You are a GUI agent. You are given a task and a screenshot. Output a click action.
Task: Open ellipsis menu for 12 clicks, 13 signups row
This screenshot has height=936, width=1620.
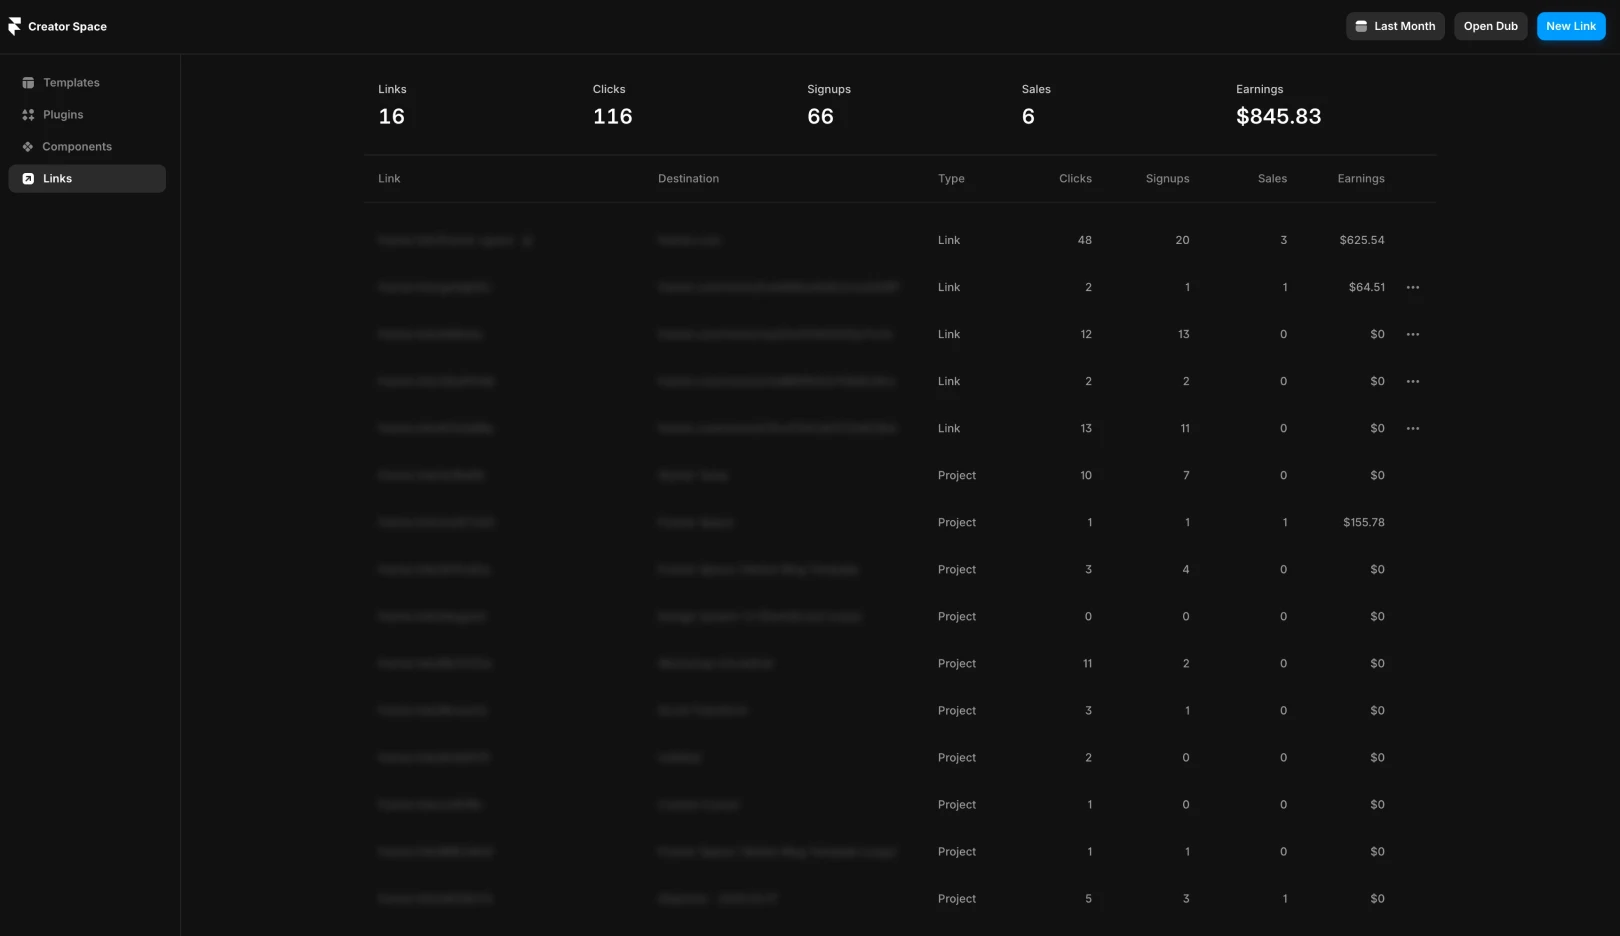[x=1413, y=334]
